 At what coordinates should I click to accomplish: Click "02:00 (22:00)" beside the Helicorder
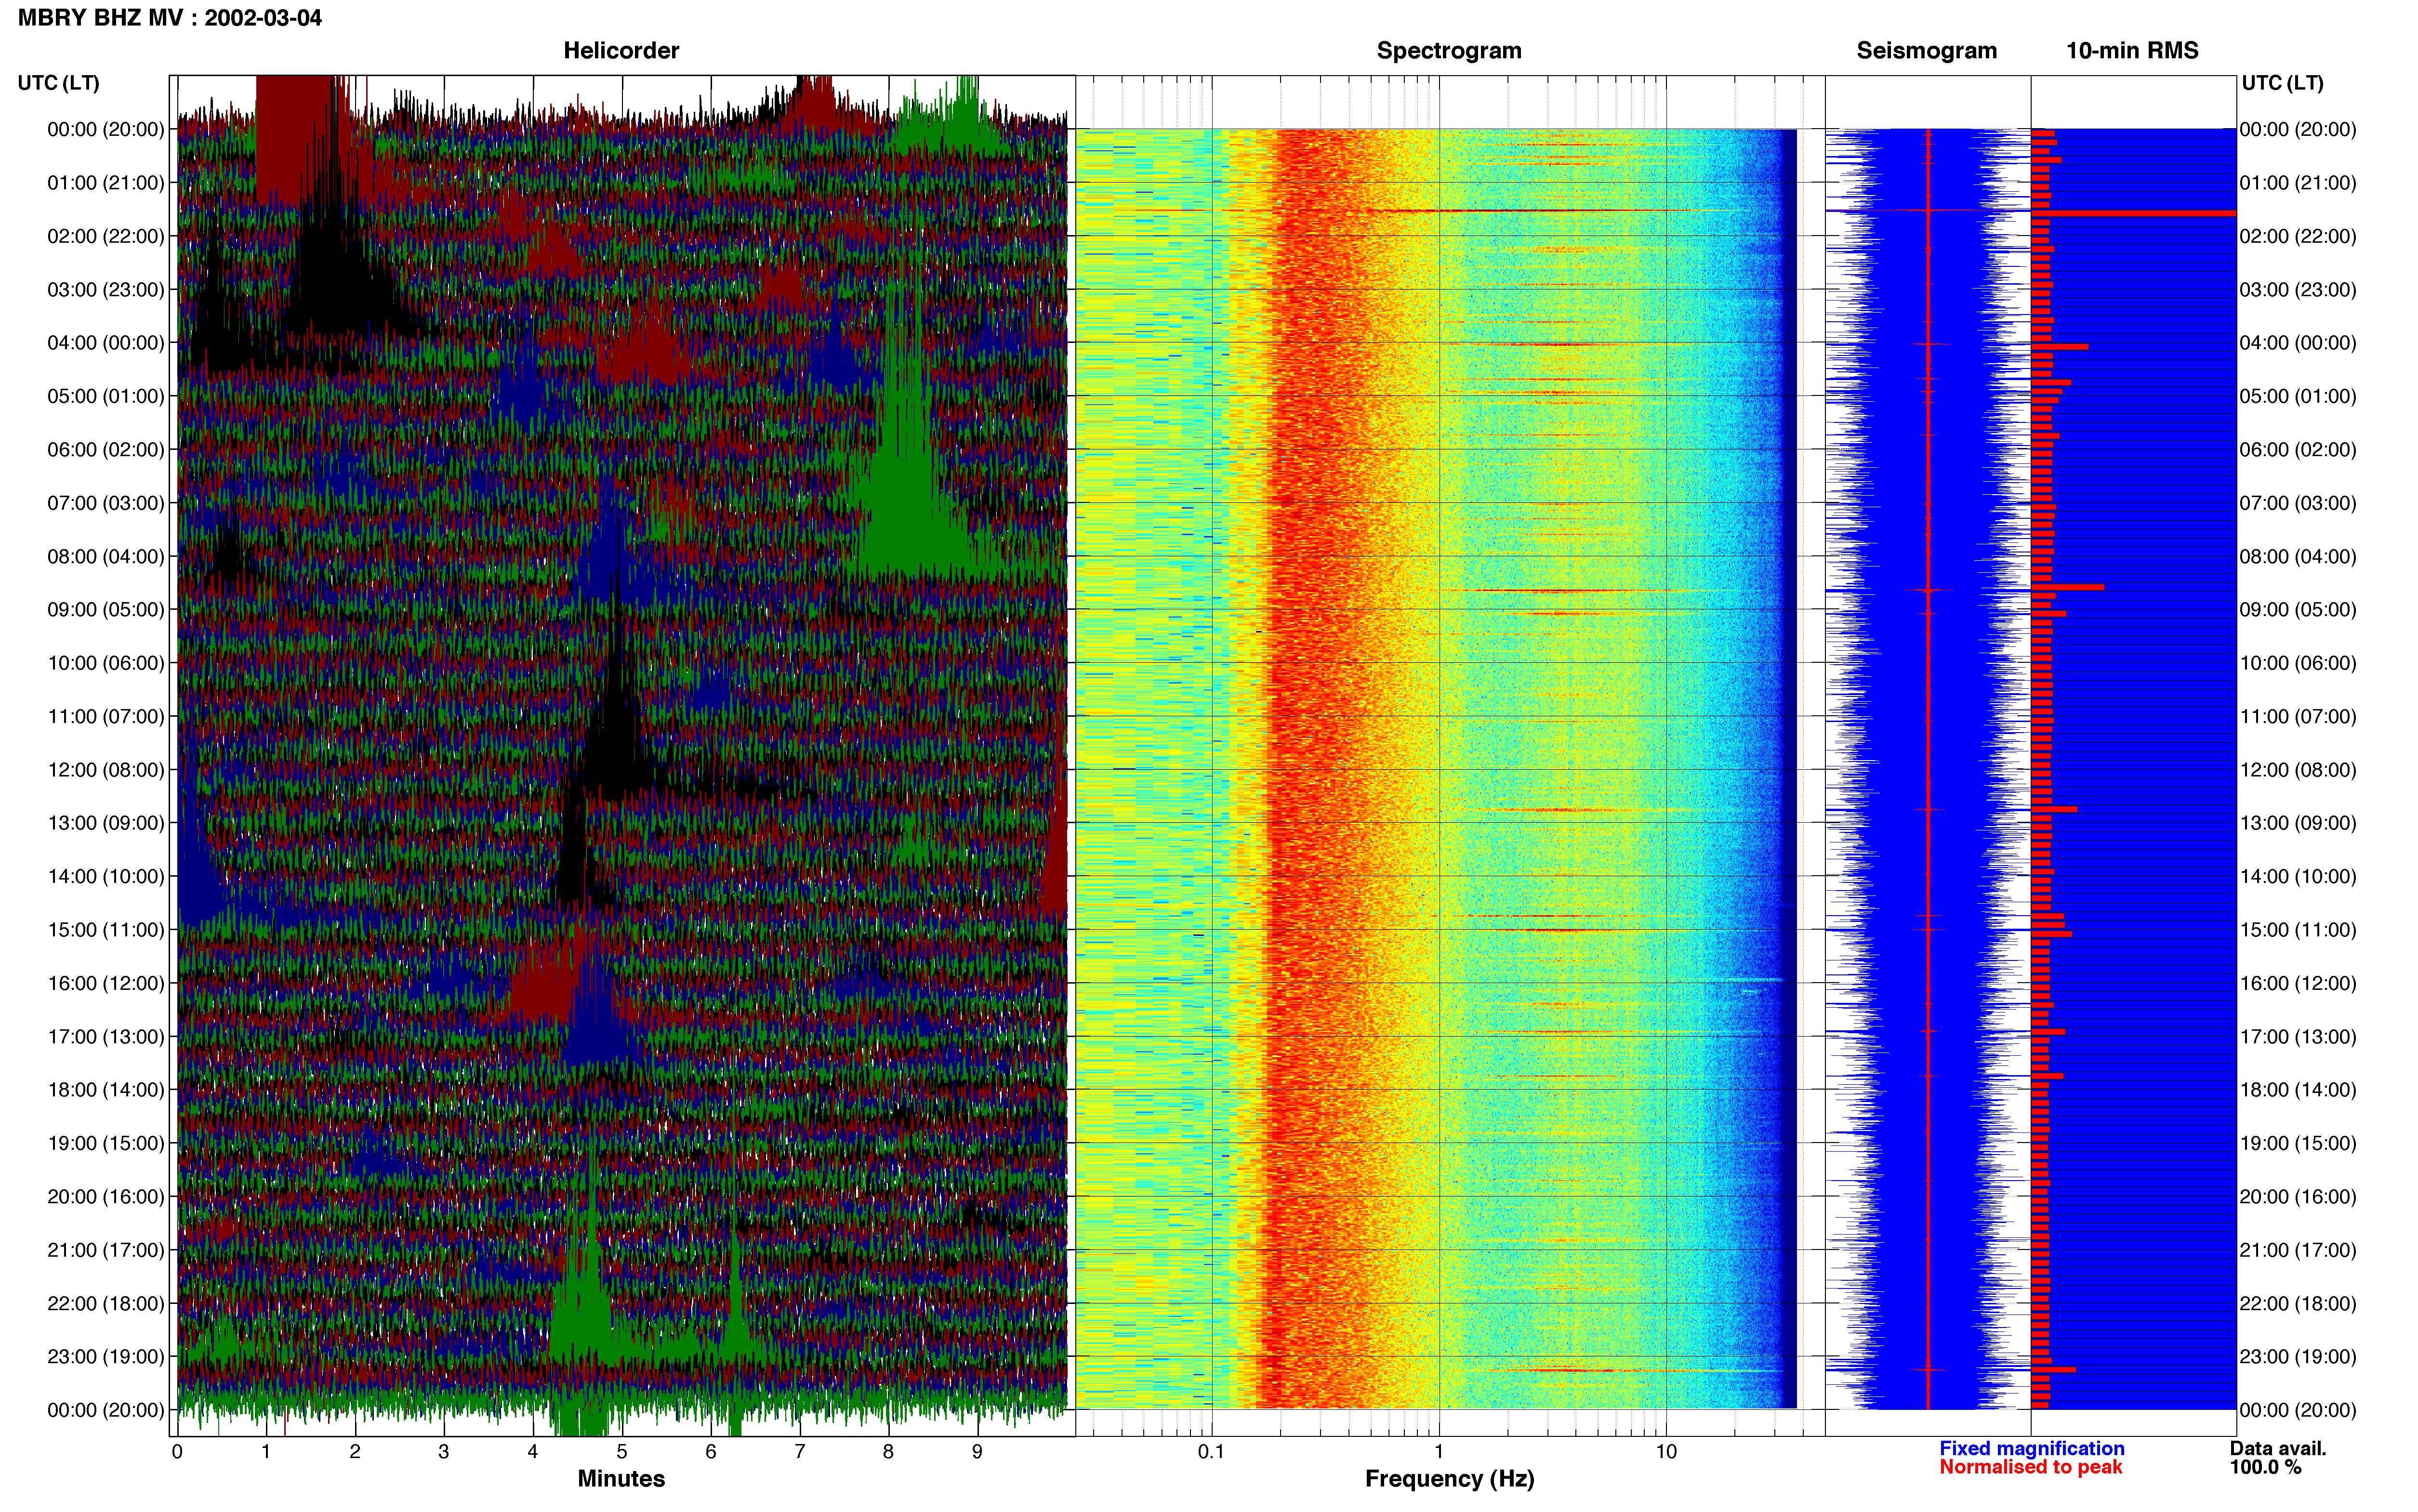[x=106, y=236]
